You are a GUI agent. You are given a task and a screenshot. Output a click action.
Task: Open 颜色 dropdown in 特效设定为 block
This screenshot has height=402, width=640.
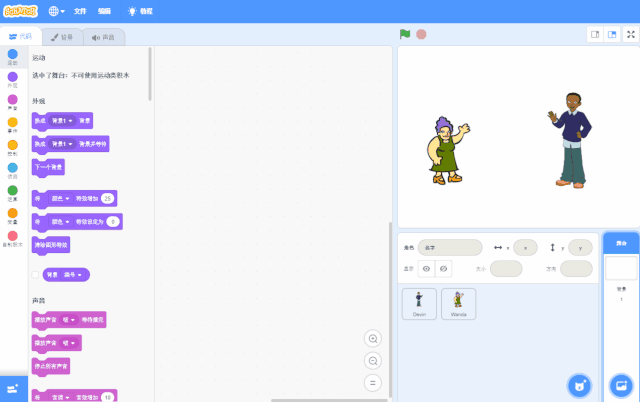point(60,222)
